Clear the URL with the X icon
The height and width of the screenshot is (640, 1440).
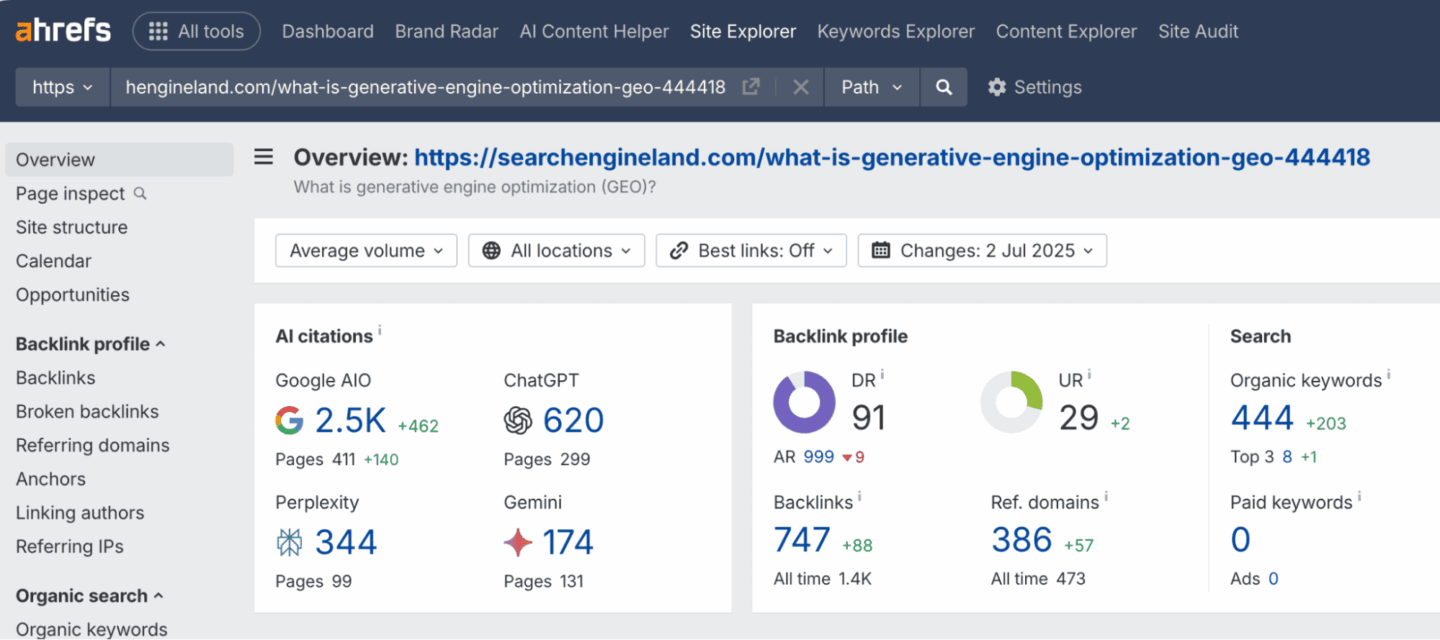800,87
